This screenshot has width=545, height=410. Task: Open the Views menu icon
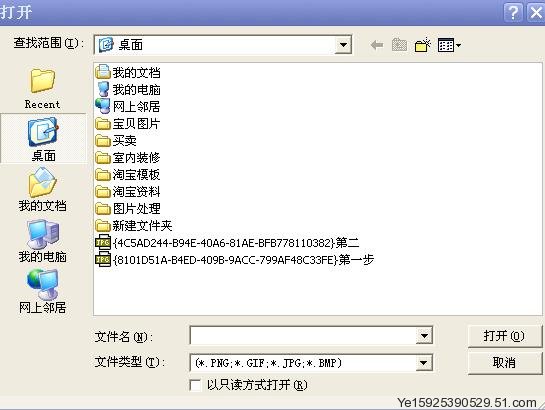pos(449,45)
